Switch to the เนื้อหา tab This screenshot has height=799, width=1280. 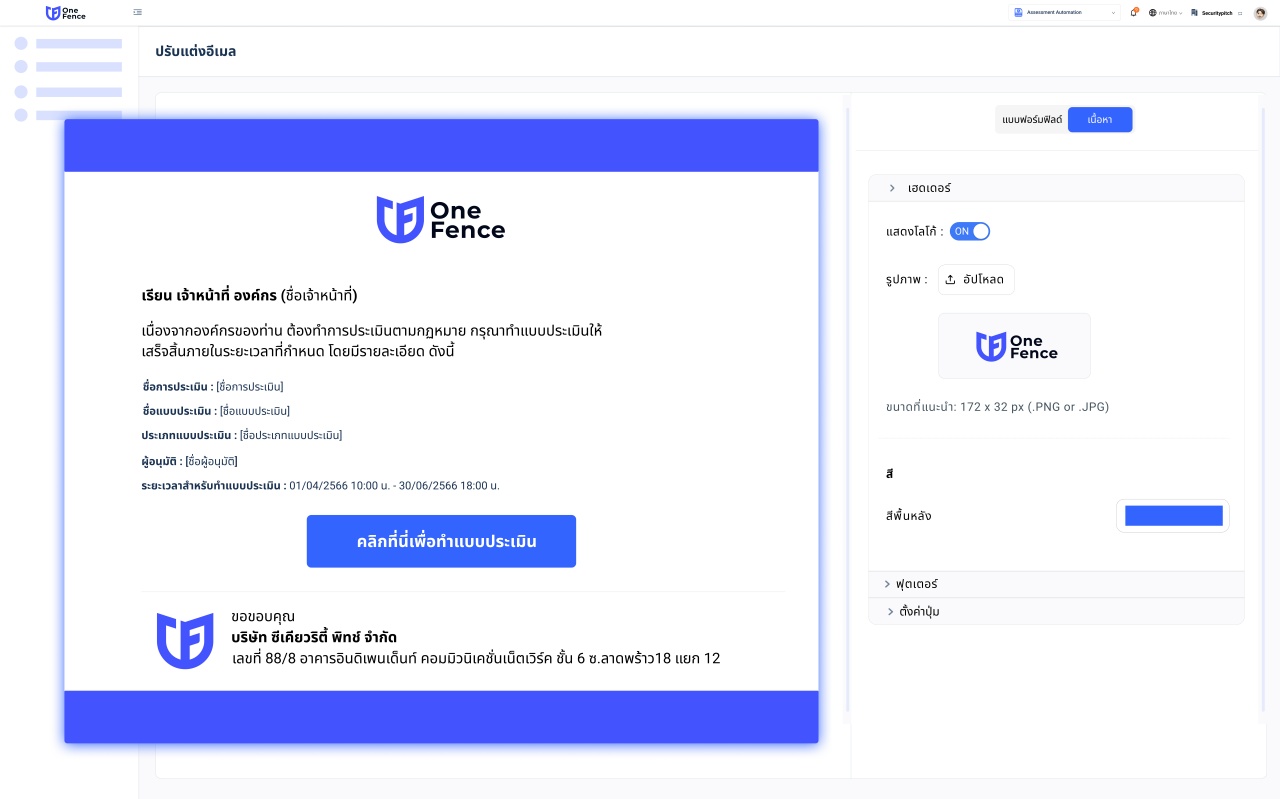[1100, 120]
